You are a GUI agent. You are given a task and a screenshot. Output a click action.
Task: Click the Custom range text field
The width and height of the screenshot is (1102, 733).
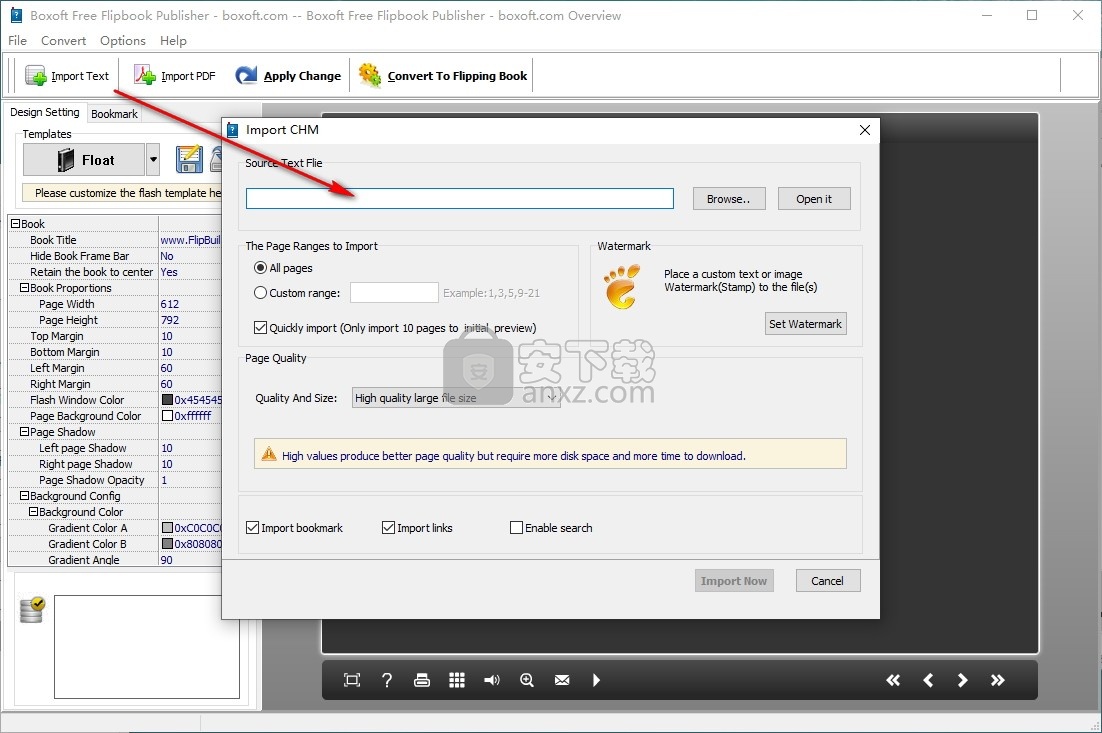click(394, 292)
